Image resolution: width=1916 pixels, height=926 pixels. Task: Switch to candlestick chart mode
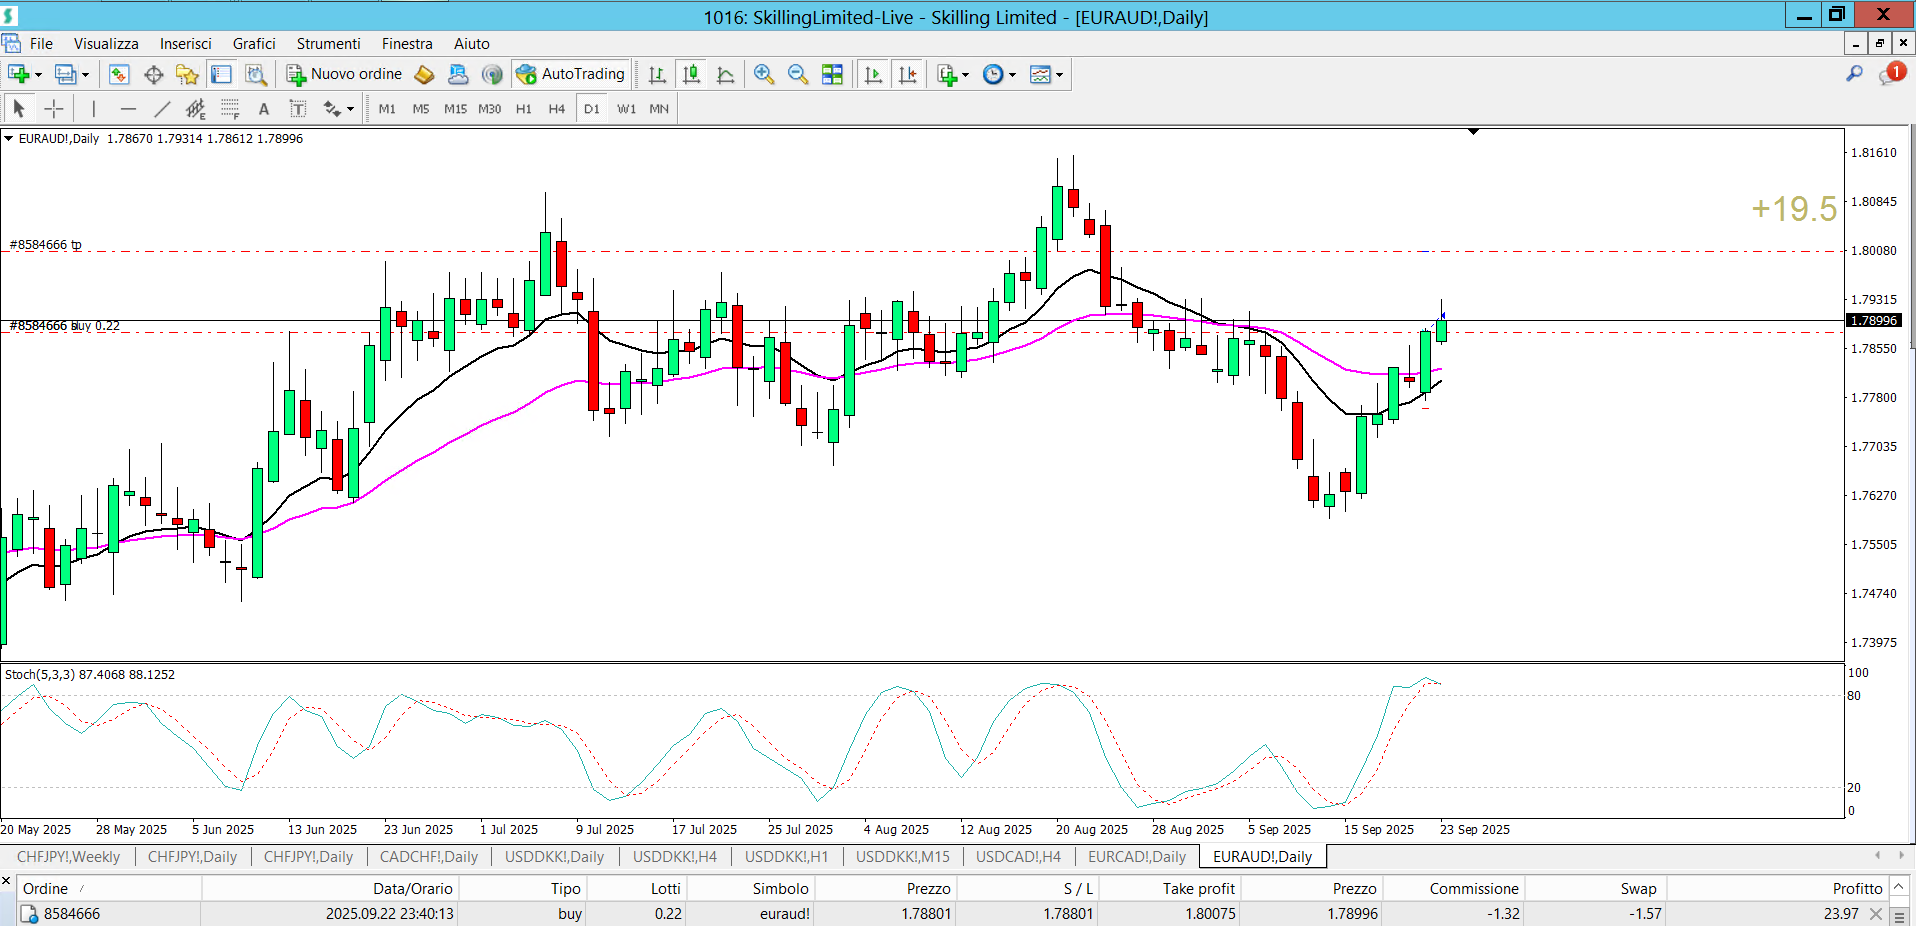(x=691, y=74)
